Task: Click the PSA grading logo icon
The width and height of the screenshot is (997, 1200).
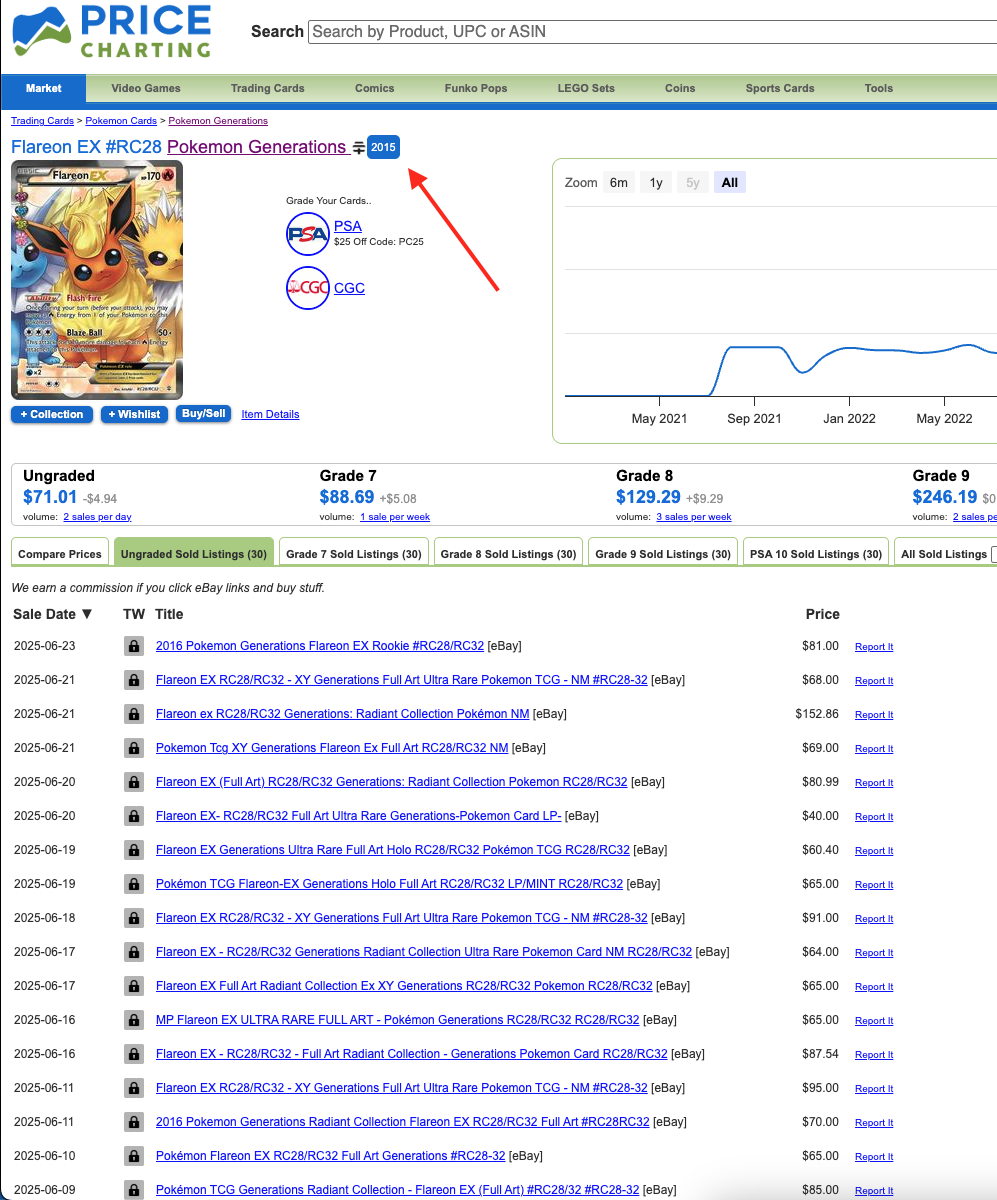Action: pos(308,234)
